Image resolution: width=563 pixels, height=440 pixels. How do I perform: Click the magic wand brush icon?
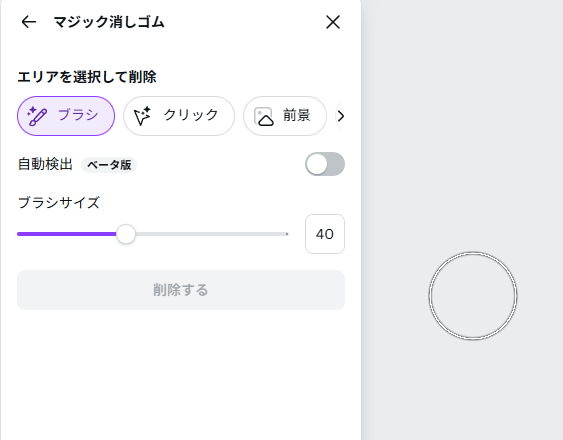click(x=37, y=116)
